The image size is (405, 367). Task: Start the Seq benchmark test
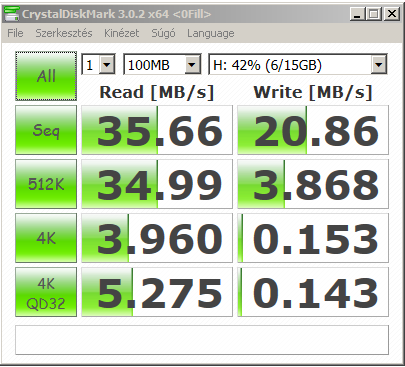click(46, 130)
